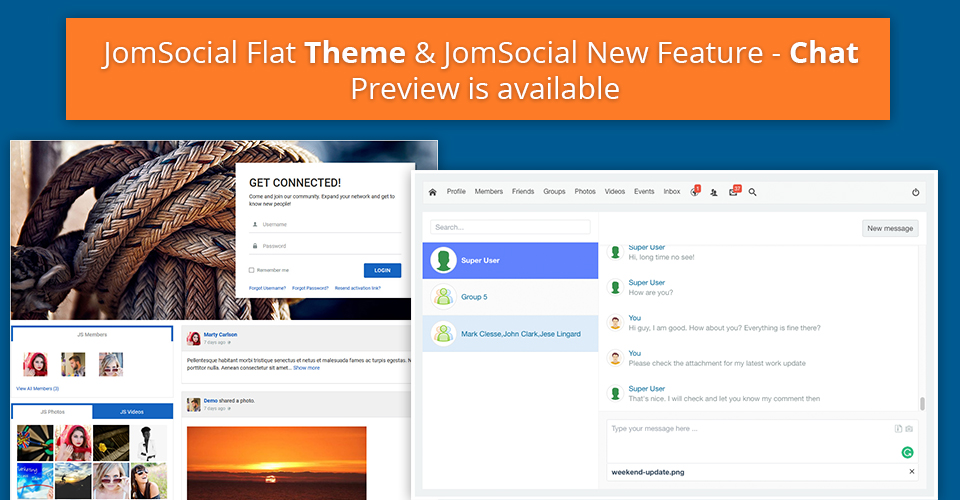Screen dimensions: 960x500
Task: Open the envelope messages icon with badge
Action: pos(733,192)
